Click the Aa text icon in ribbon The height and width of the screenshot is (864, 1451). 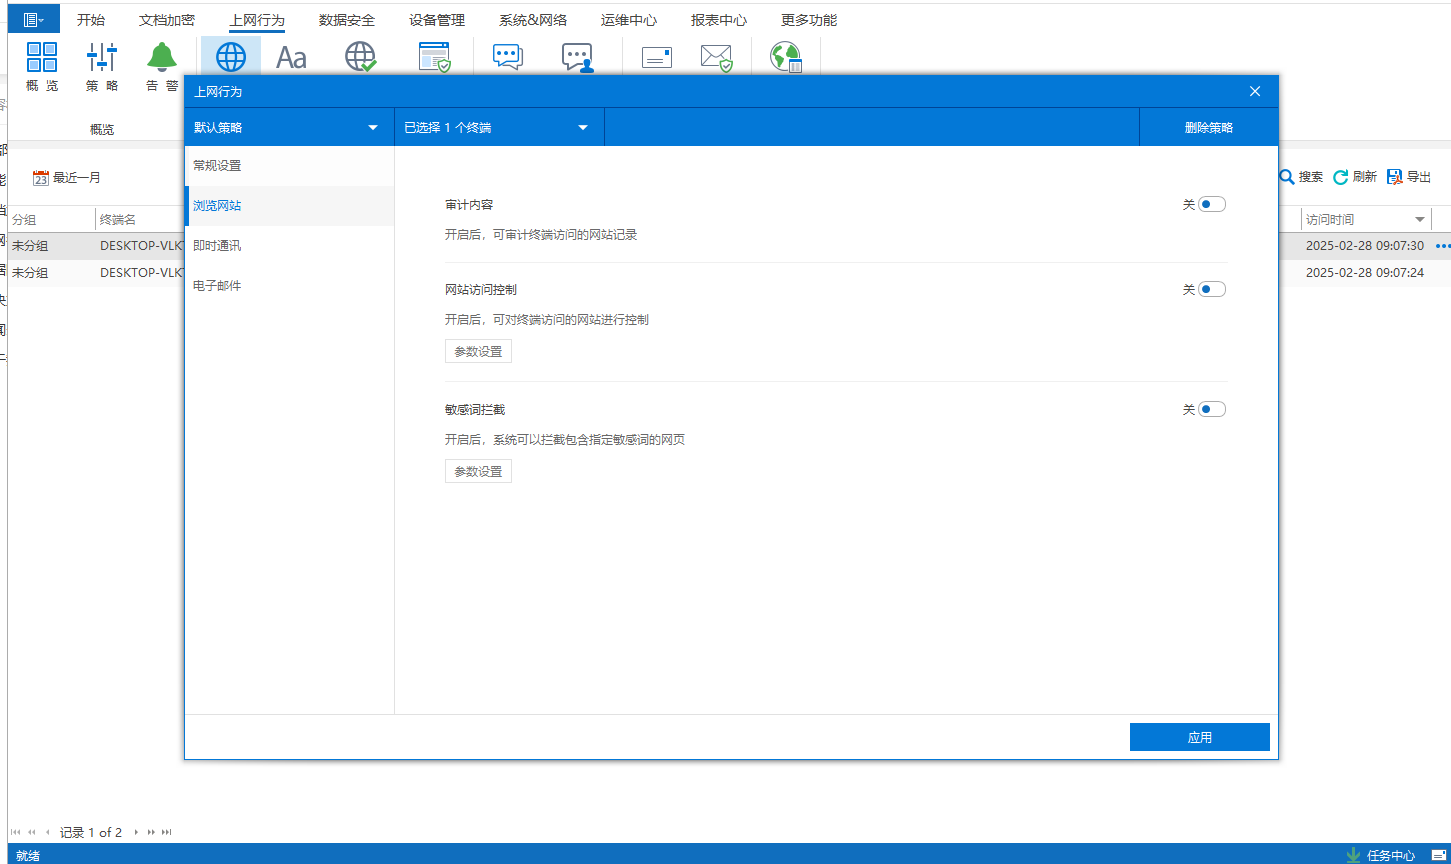click(291, 58)
